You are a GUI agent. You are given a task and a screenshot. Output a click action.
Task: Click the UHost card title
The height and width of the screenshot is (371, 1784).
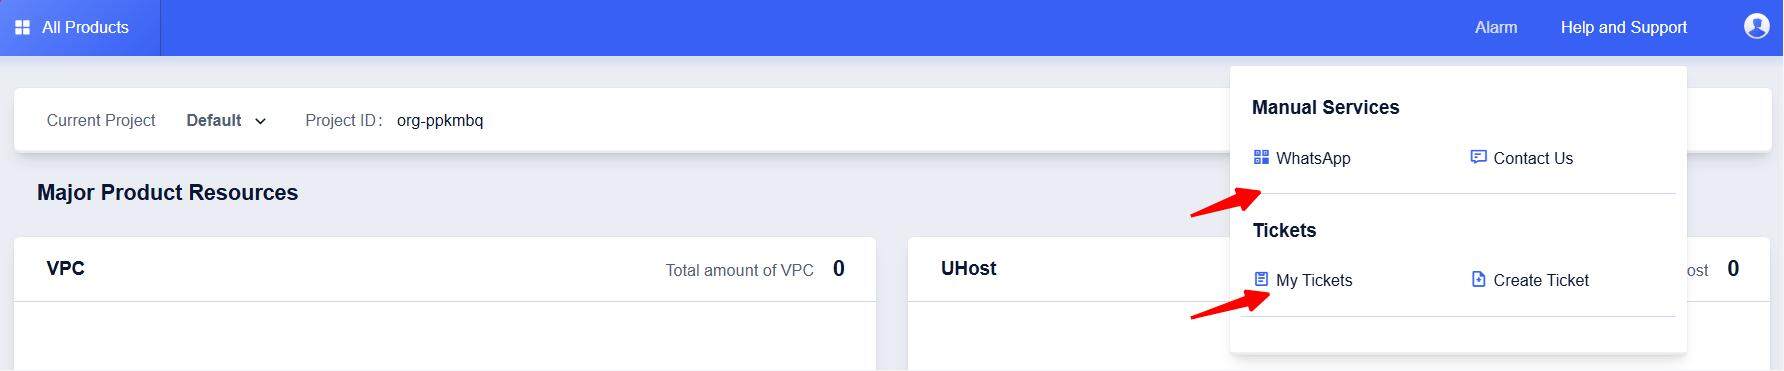click(968, 268)
